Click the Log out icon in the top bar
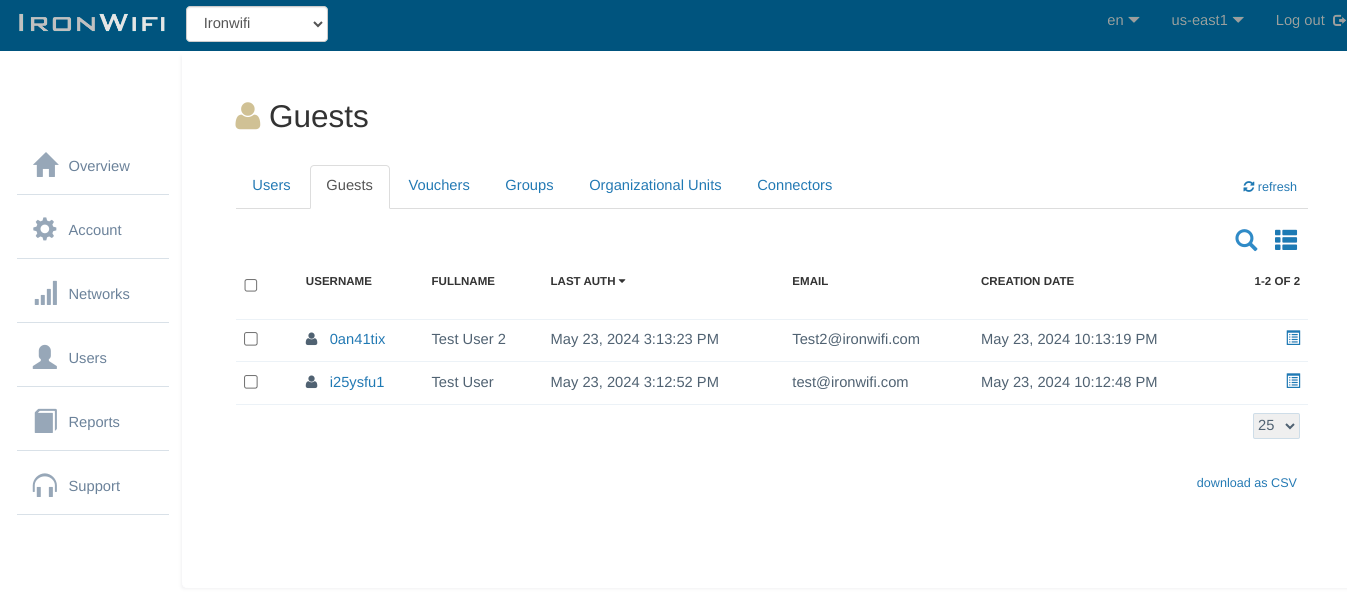Viewport: 1347px width, 595px height. click(x=1338, y=20)
